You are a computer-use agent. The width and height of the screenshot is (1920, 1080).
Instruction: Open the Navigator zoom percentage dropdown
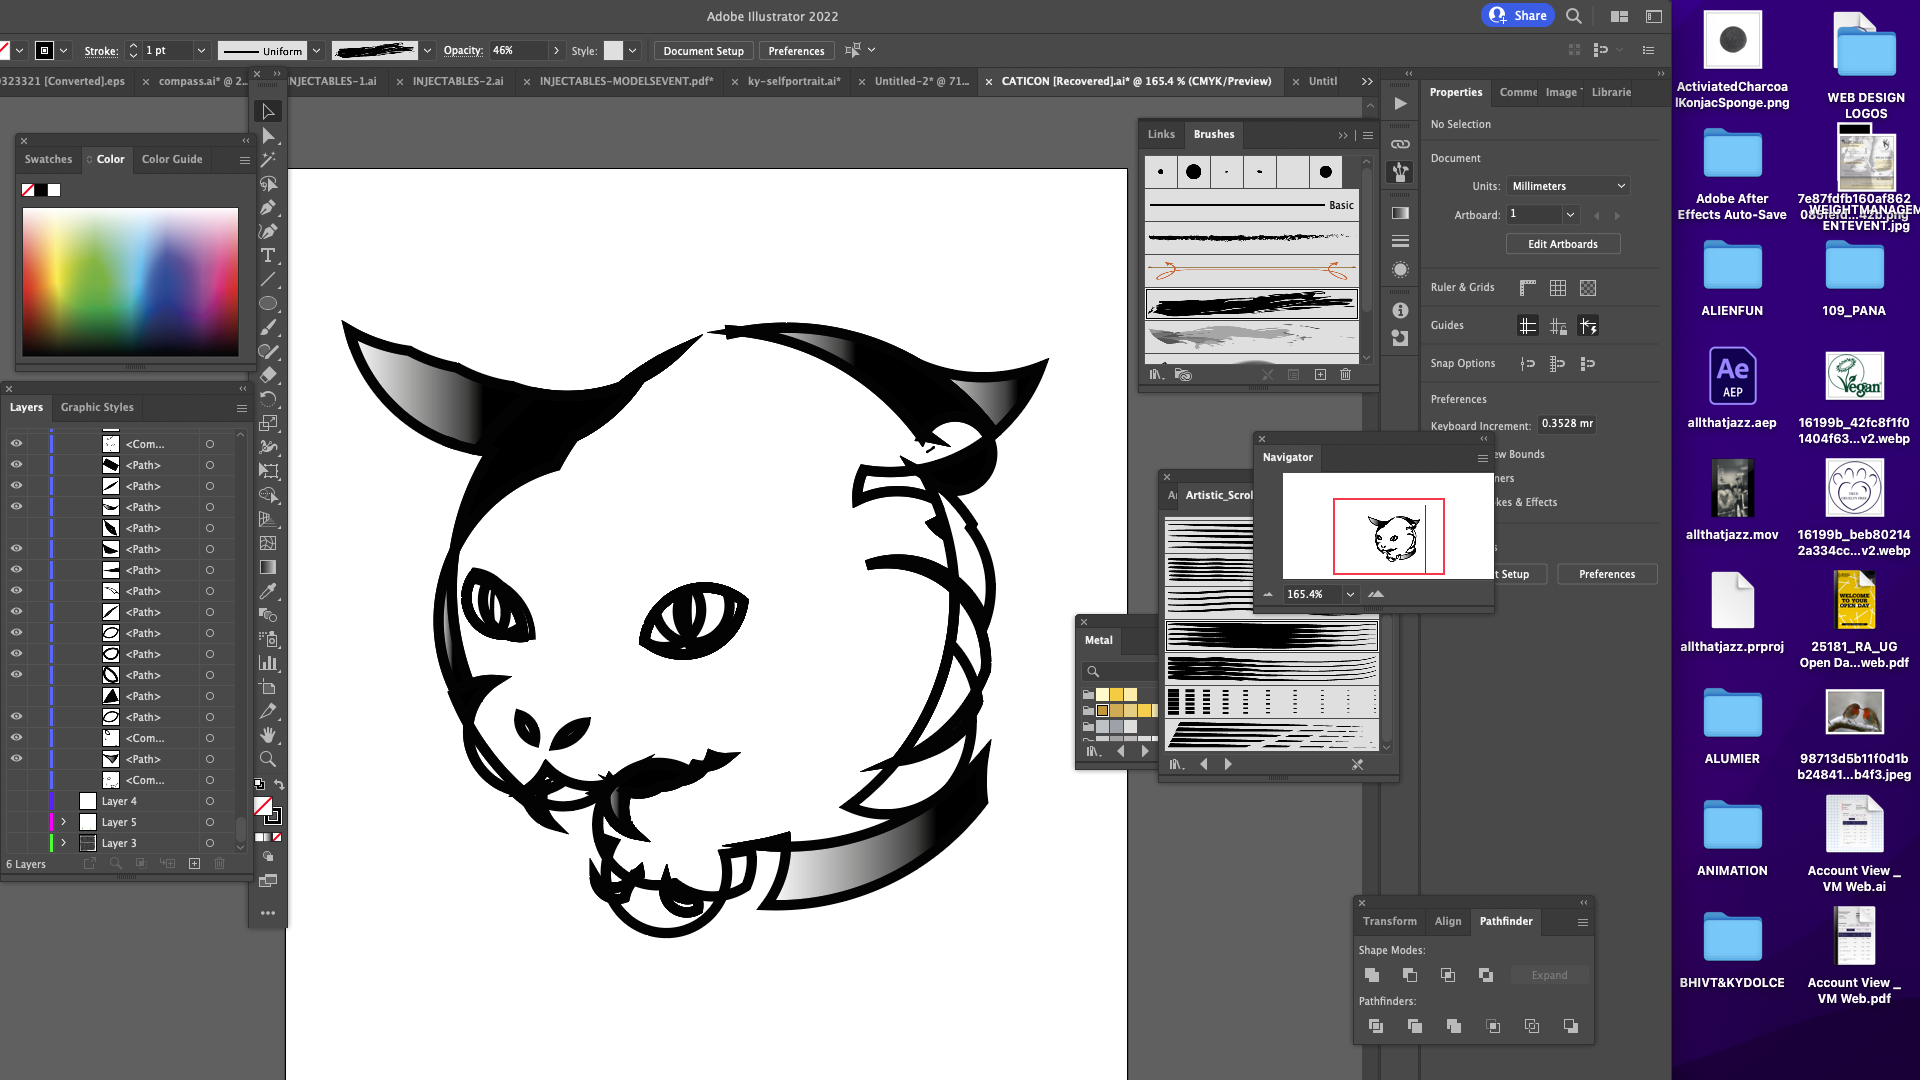click(1350, 594)
